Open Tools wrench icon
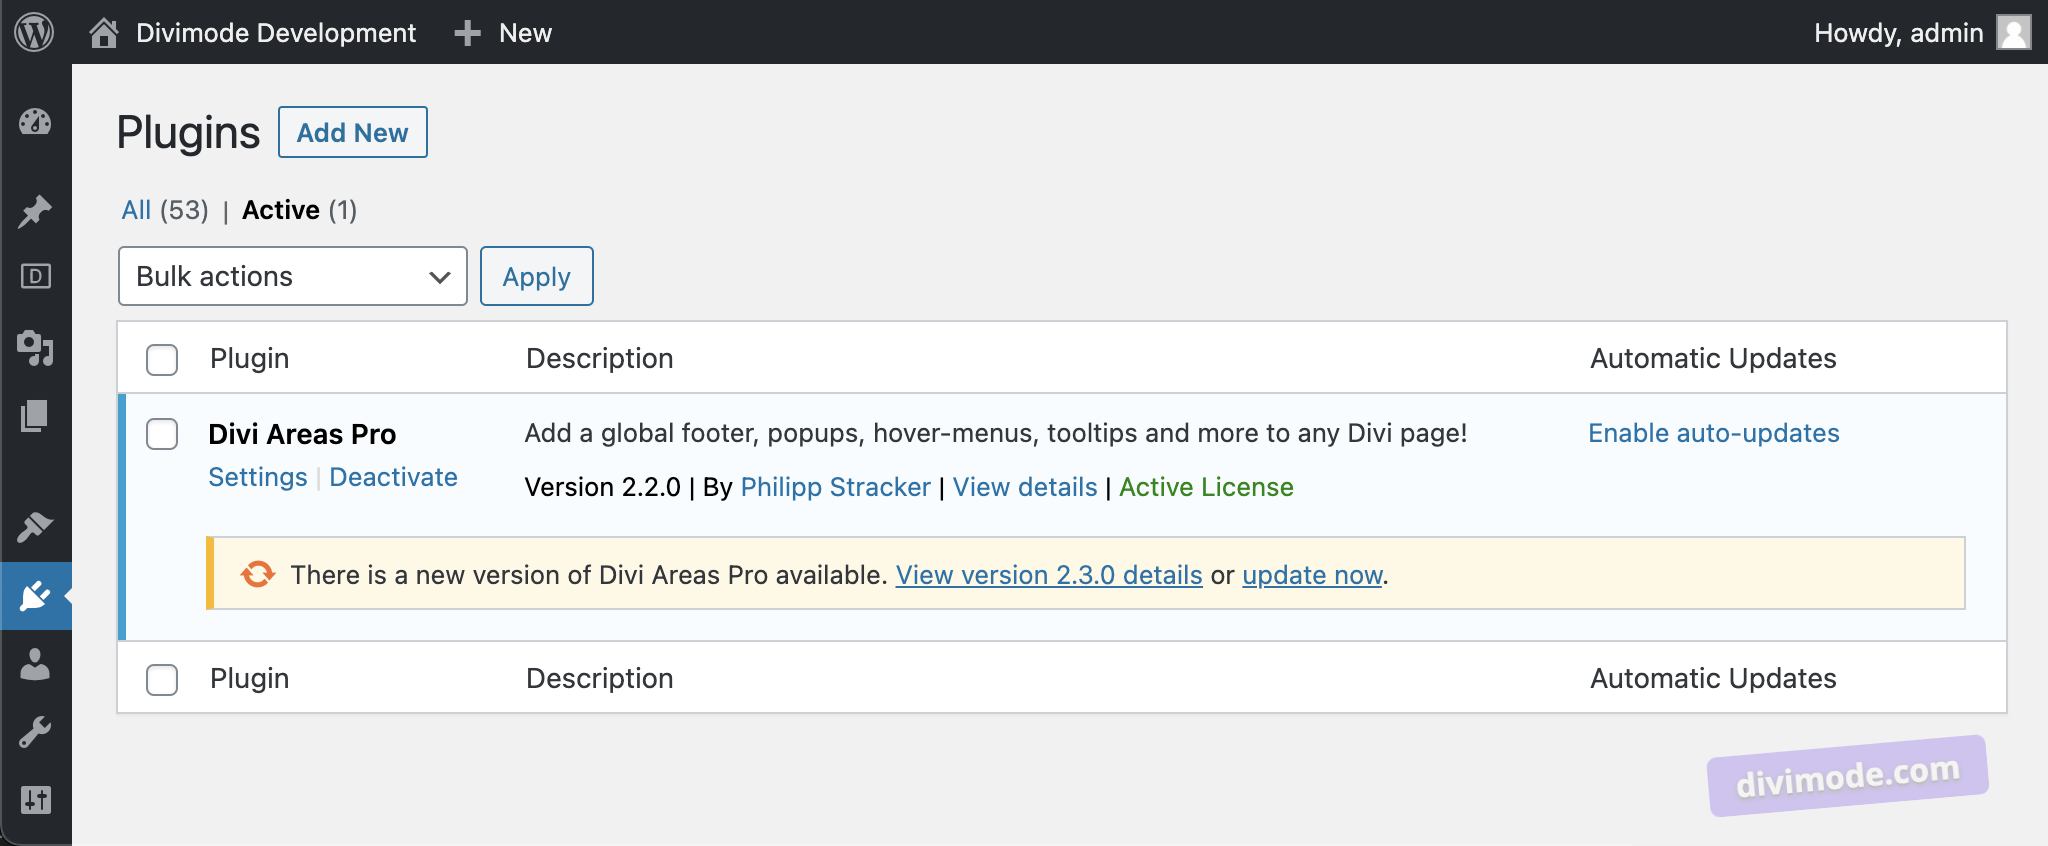 pyautogui.click(x=35, y=732)
